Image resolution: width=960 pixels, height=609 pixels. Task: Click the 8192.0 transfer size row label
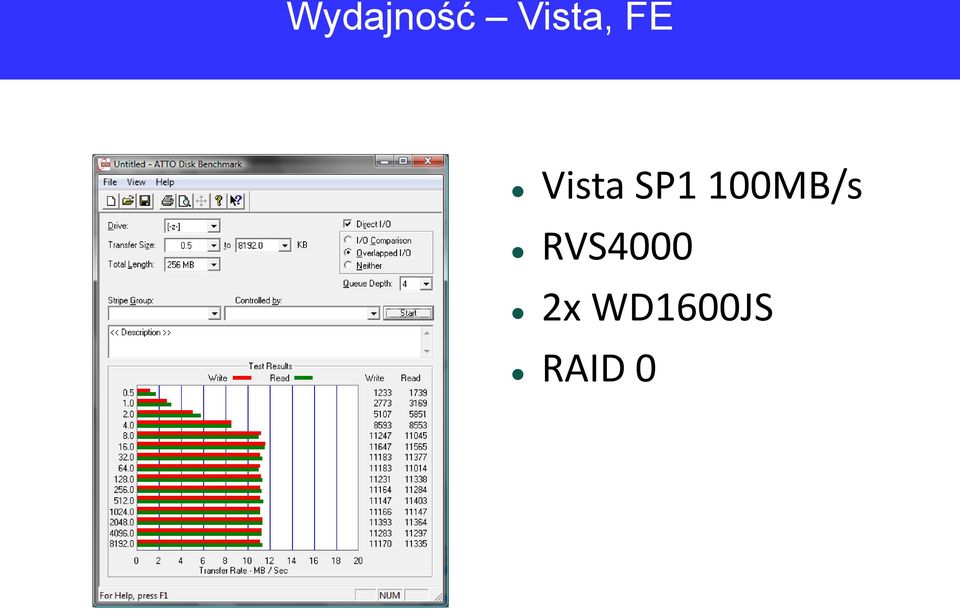(122, 544)
